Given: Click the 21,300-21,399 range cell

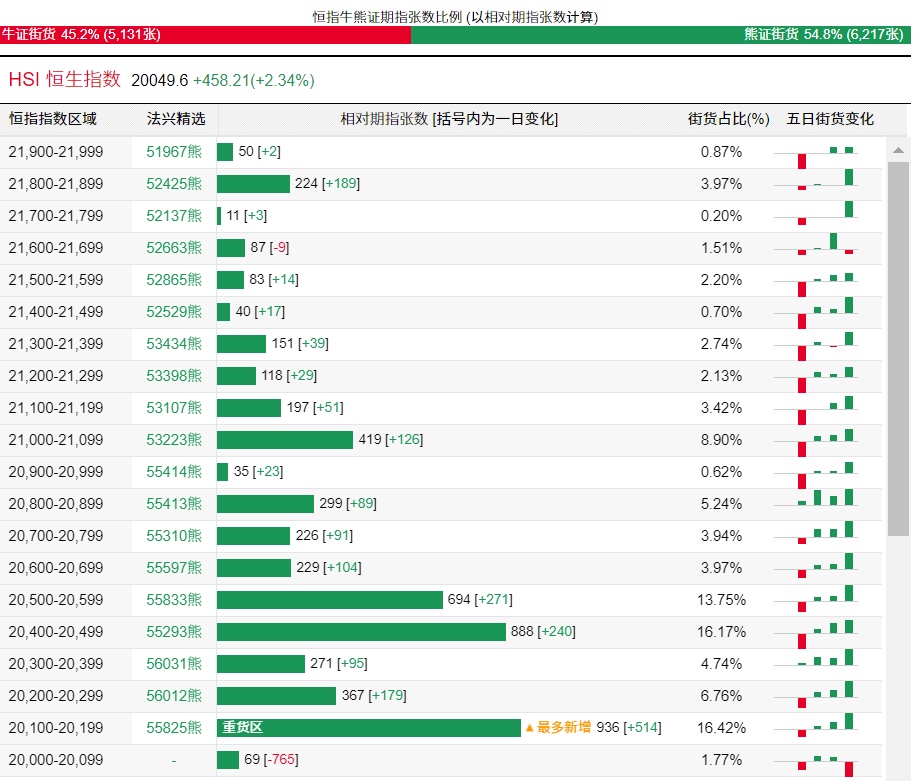Looking at the screenshot, I should tap(55, 344).
